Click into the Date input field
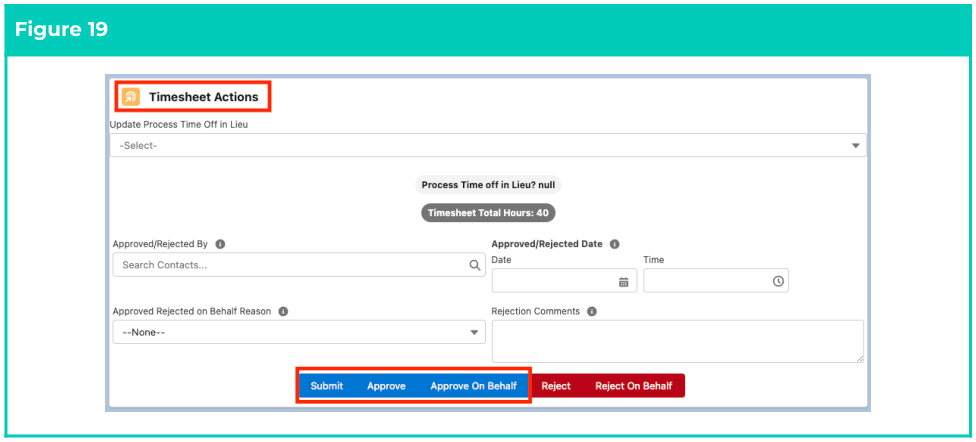The image size is (976, 442). [x=564, y=281]
